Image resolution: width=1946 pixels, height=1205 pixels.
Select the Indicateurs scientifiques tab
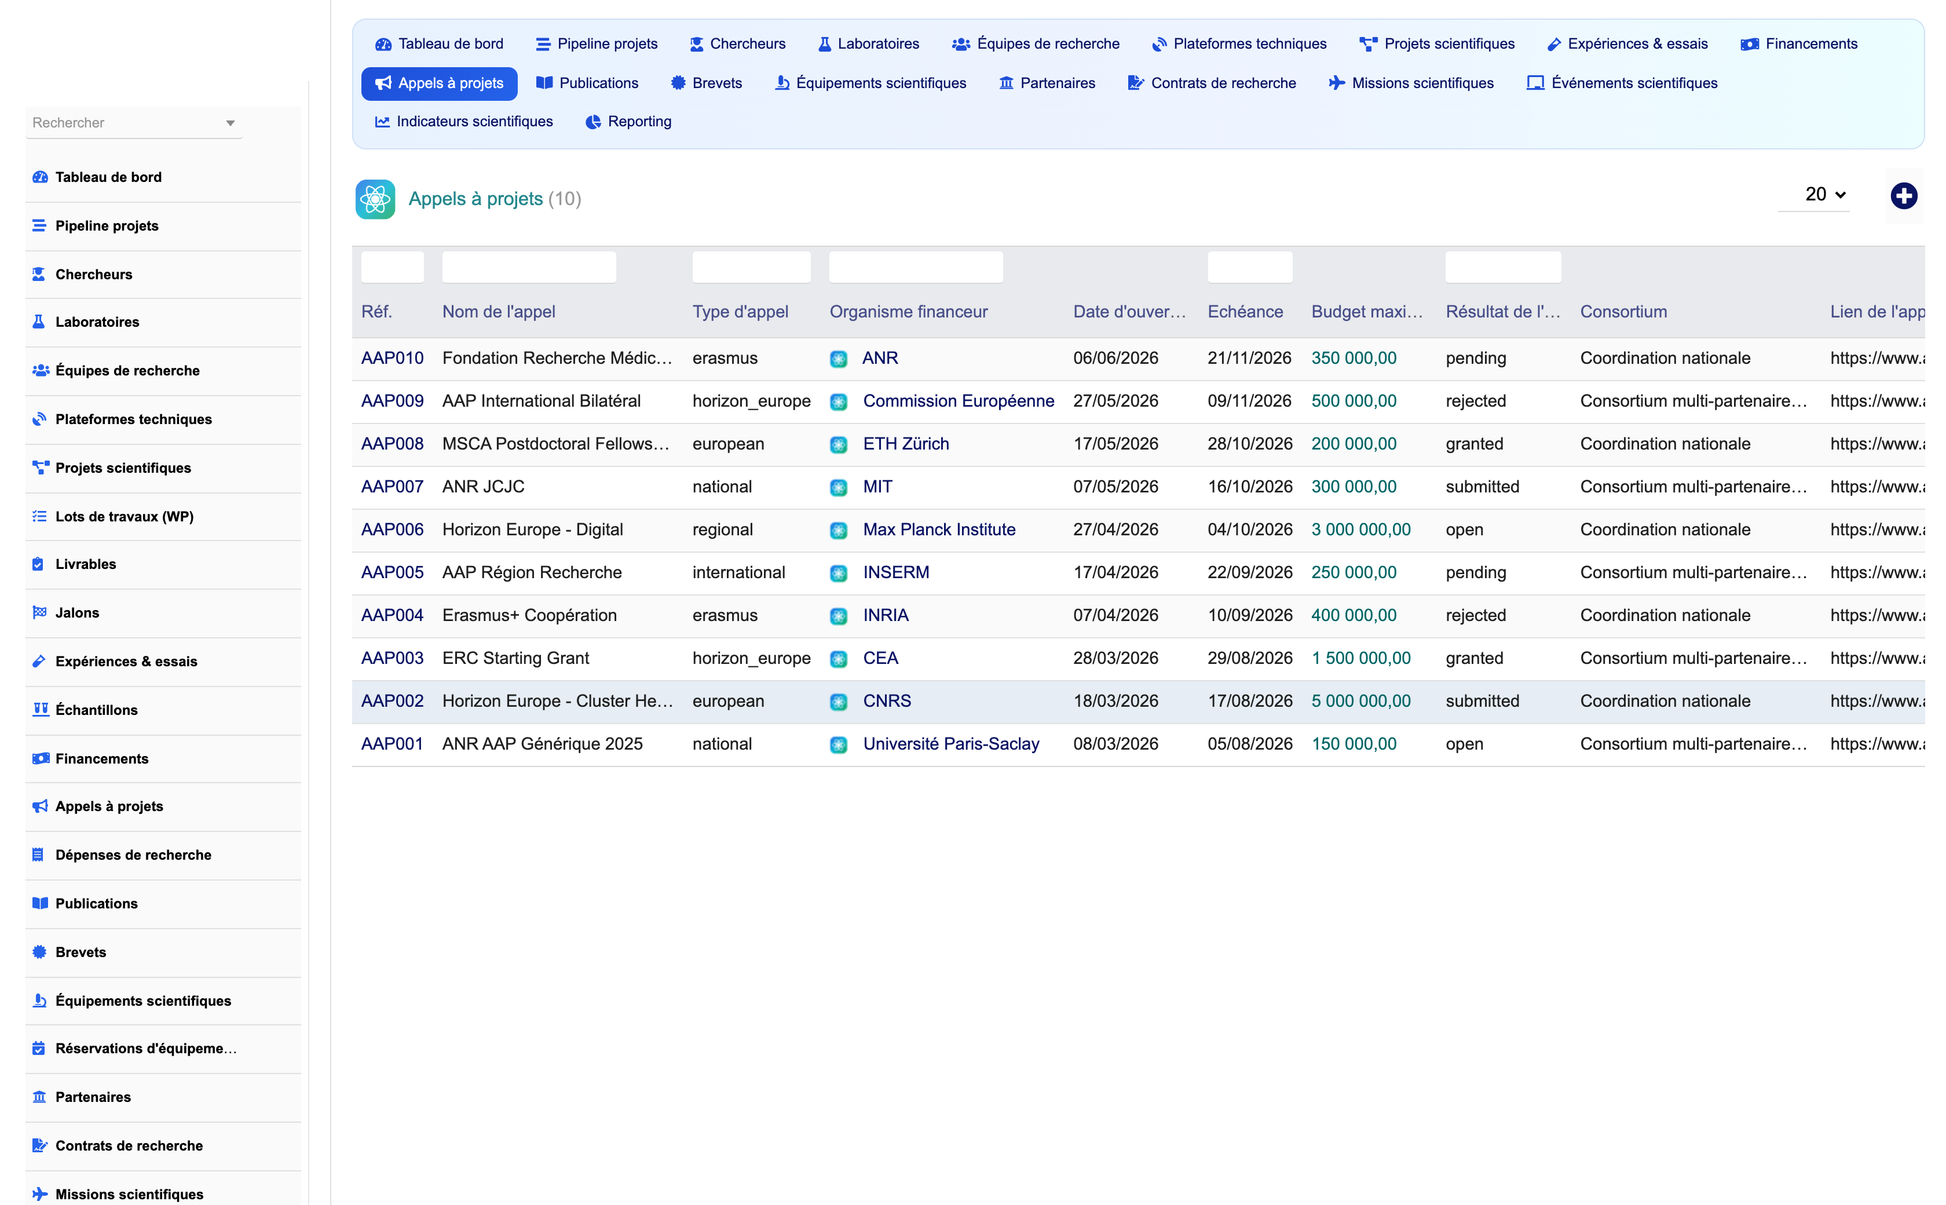[x=464, y=122]
